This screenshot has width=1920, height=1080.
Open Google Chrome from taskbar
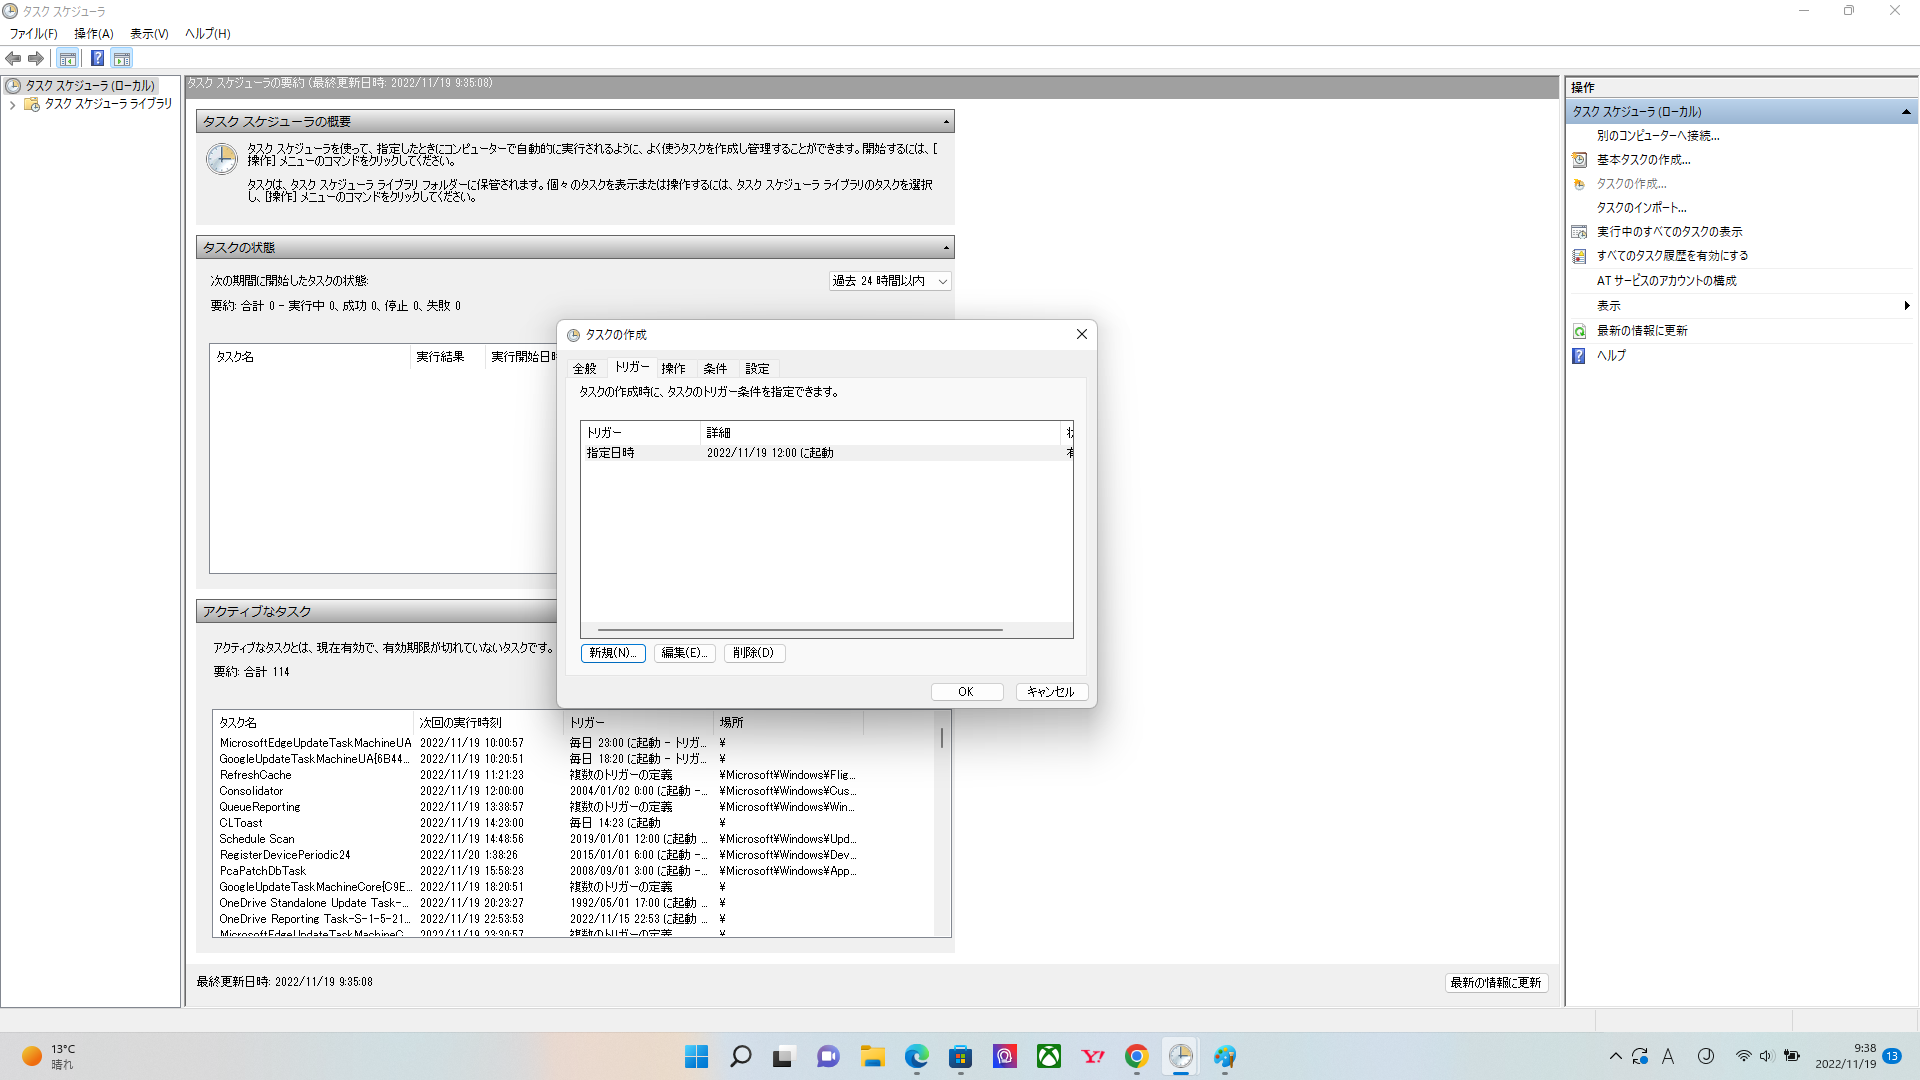click(1136, 1056)
